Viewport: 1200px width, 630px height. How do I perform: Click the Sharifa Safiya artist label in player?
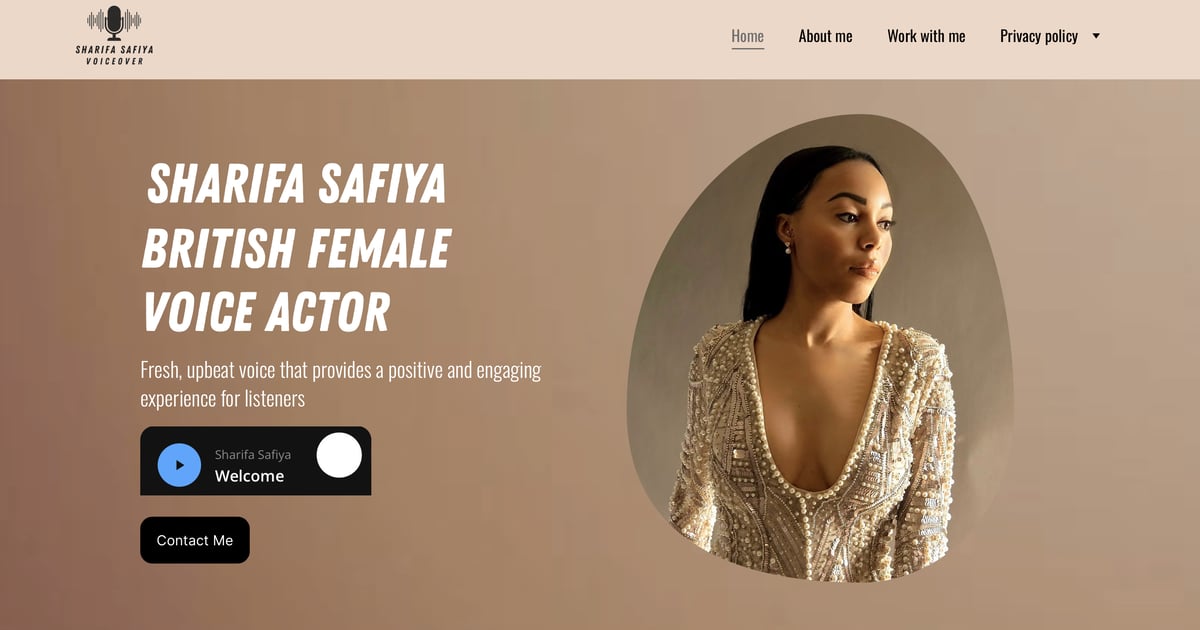click(x=253, y=455)
